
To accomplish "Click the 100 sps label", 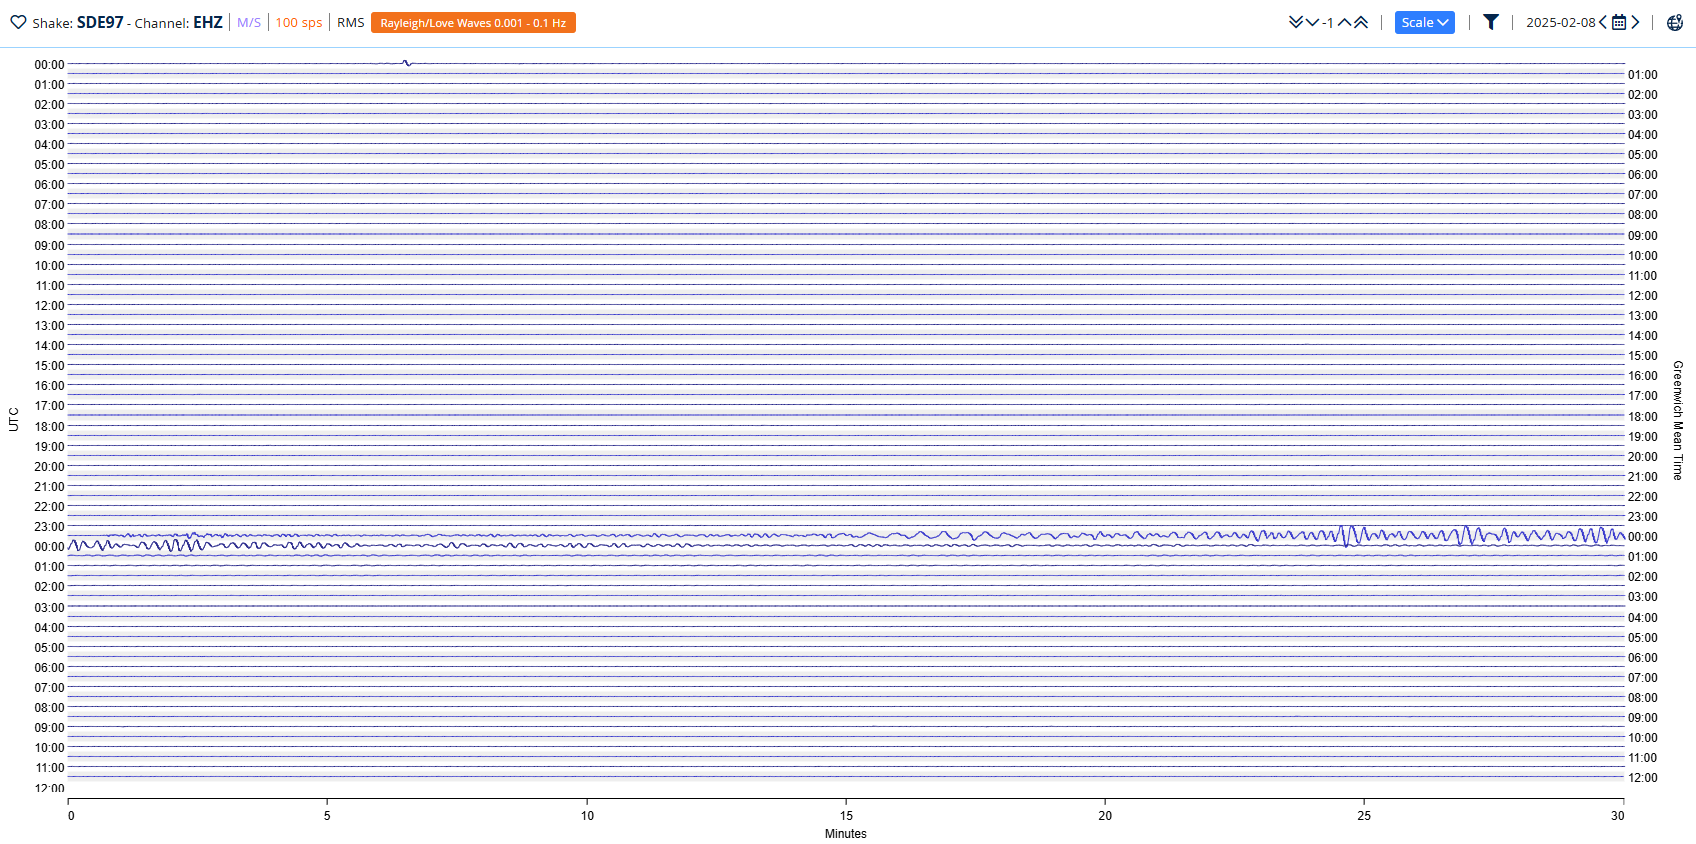I will (x=299, y=22).
